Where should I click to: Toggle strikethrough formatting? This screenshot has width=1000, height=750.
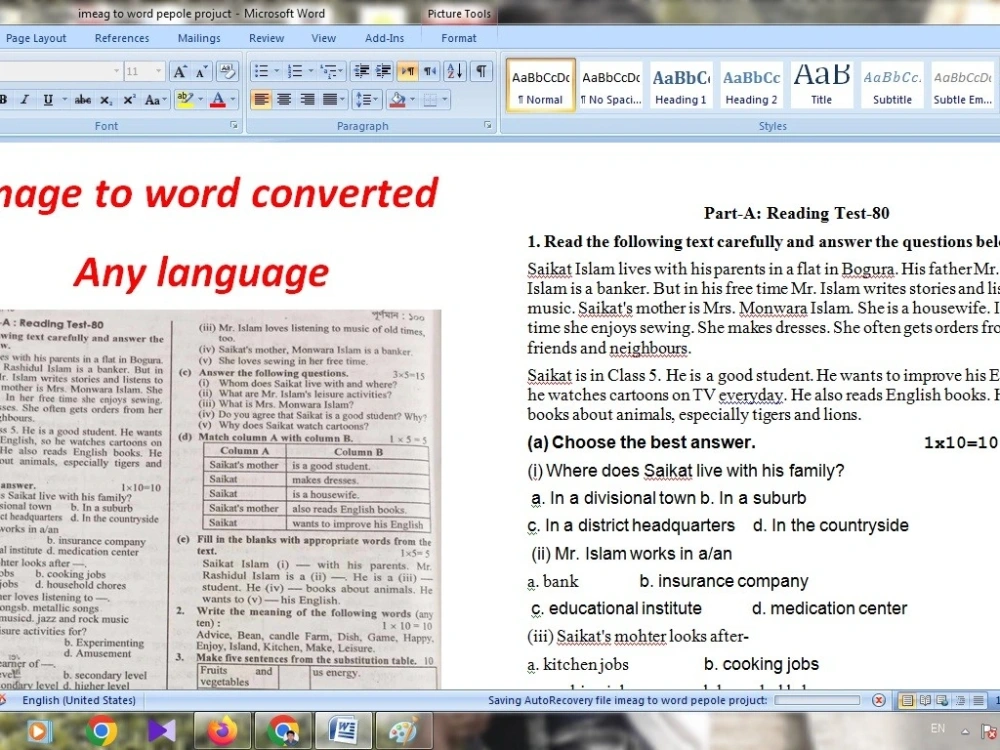[x=82, y=99]
